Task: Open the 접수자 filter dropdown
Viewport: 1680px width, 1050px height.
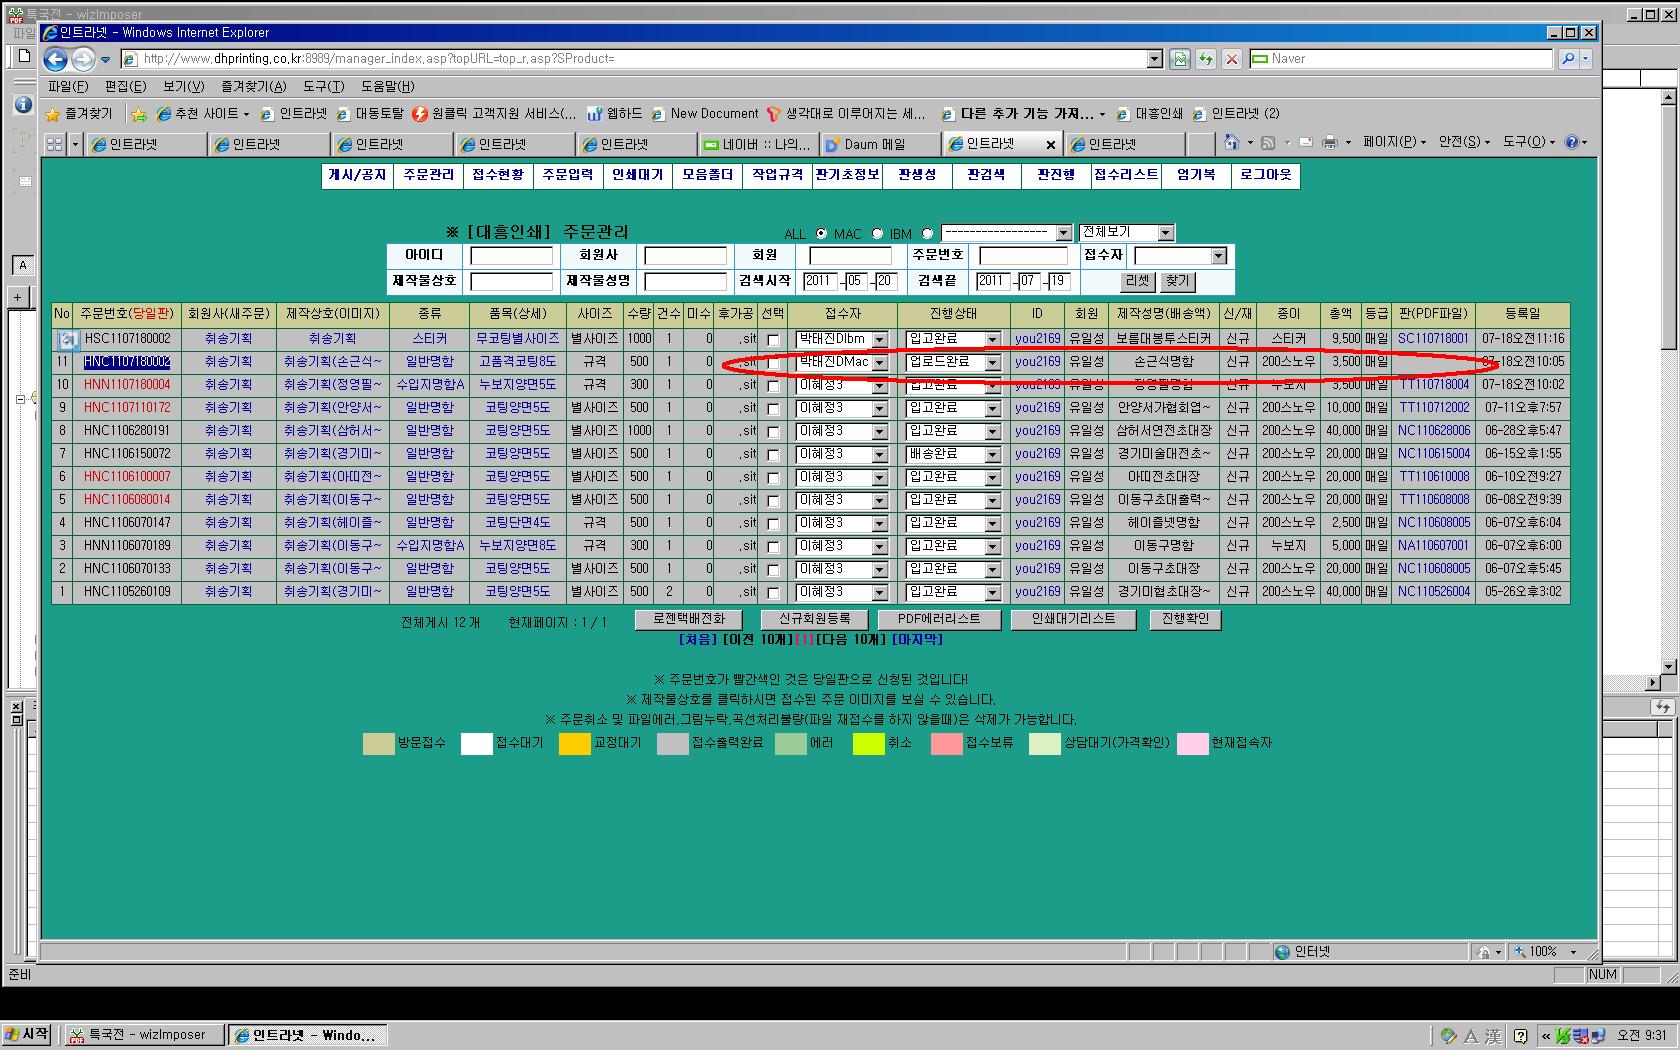Action: point(1218,256)
